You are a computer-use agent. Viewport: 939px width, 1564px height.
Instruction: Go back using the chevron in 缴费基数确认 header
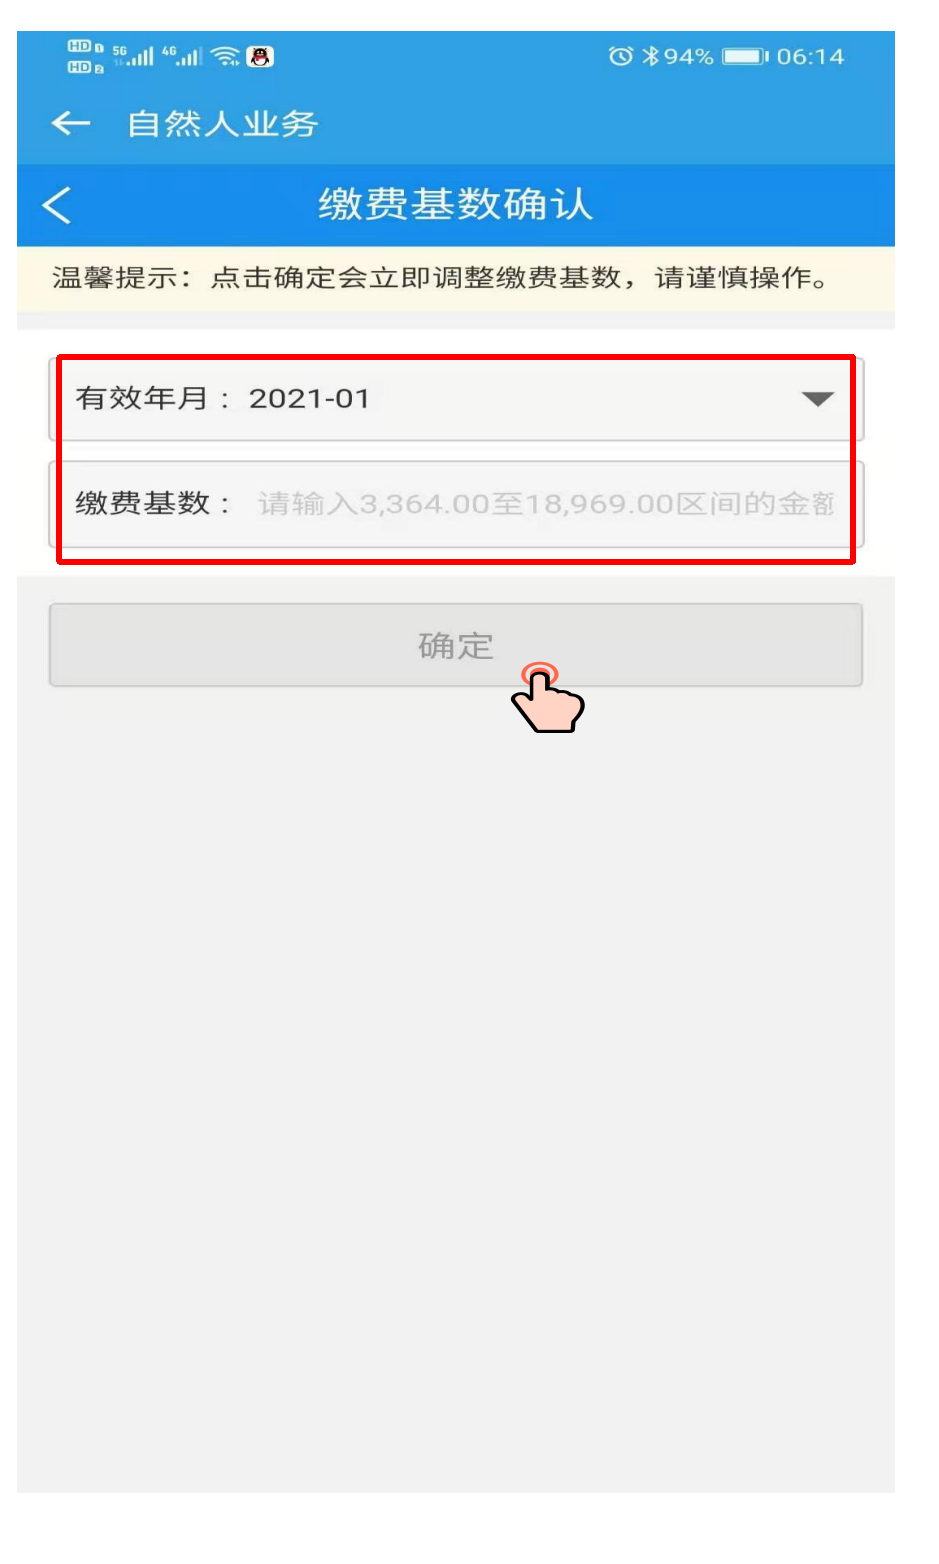[x=57, y=205]
